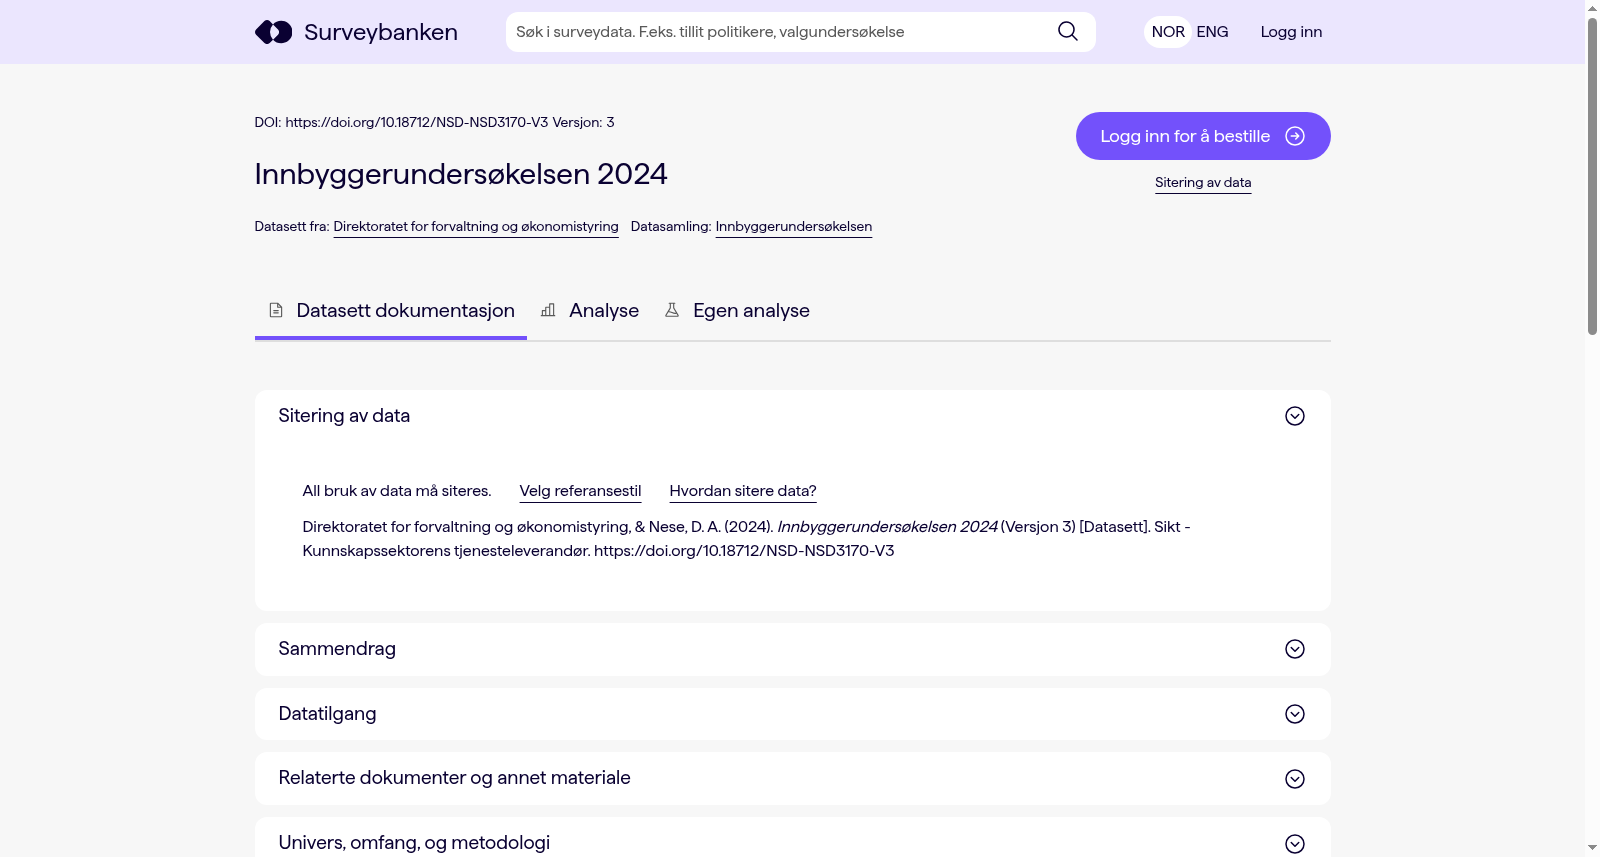This screenshot has width=1600, height=857.
Task: Expand the Datatilgang section
Action: coord(792,714)
